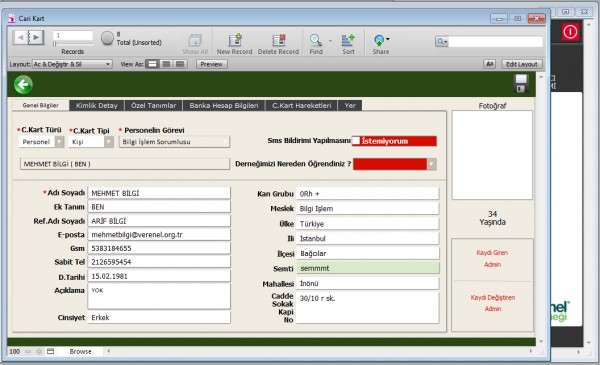Go back with the green arrow button
This screenshot has height=365, width=600.
[23, 85]
